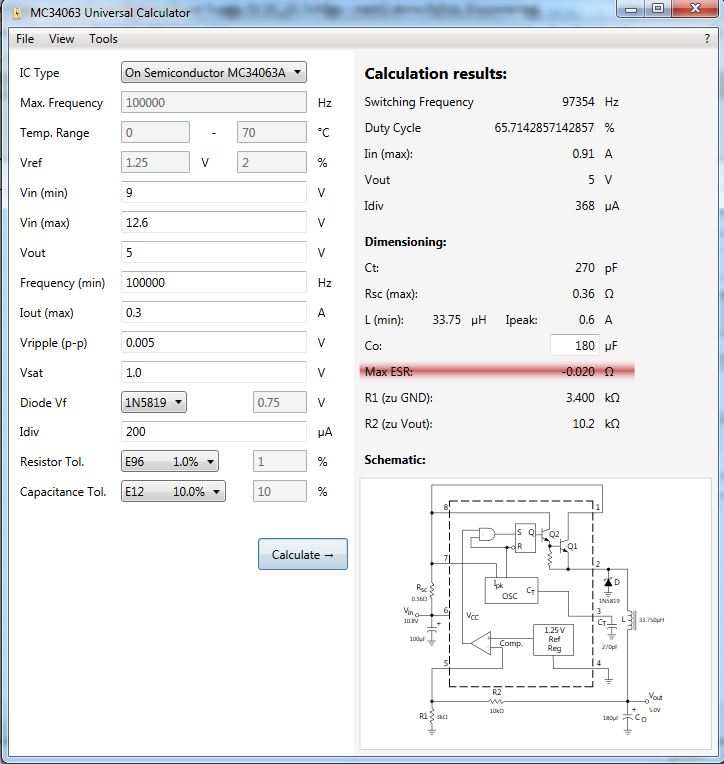
Task: Click the Iin (max) 0.91 value
Action: point(583,154)
